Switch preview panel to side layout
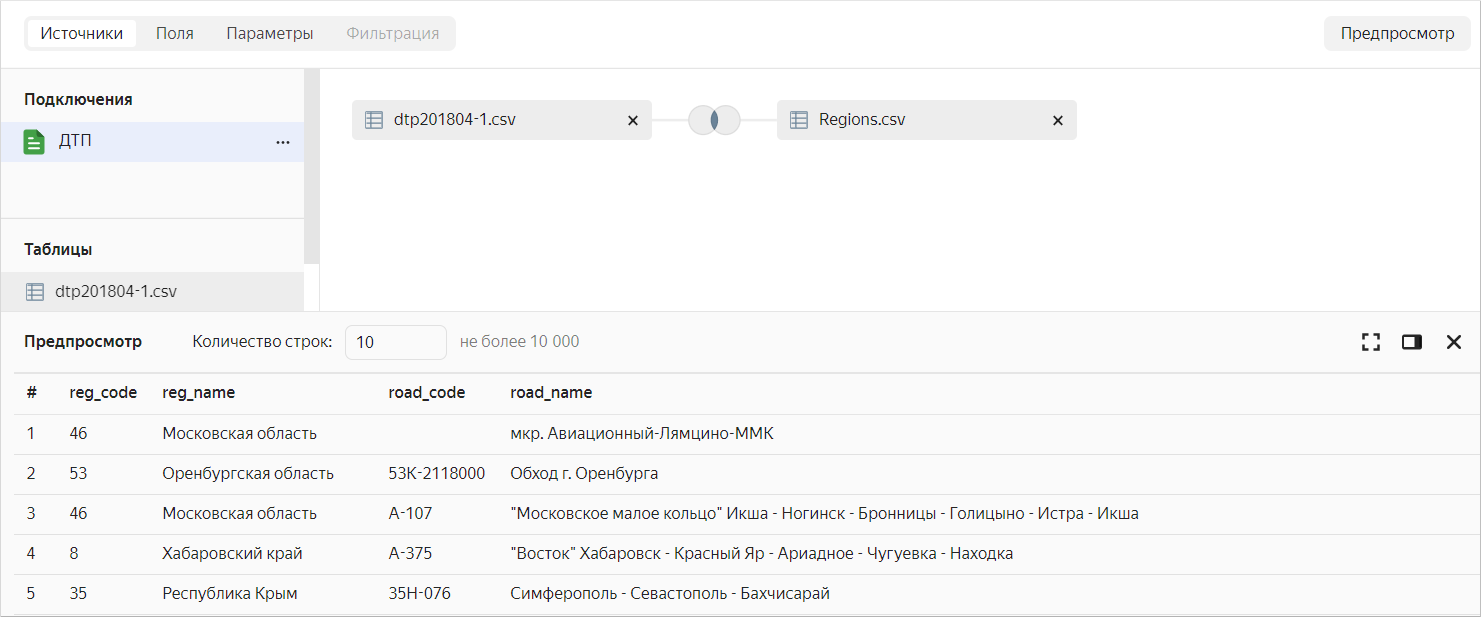Screen dimensions: 1481x617 click(1412, 342)
